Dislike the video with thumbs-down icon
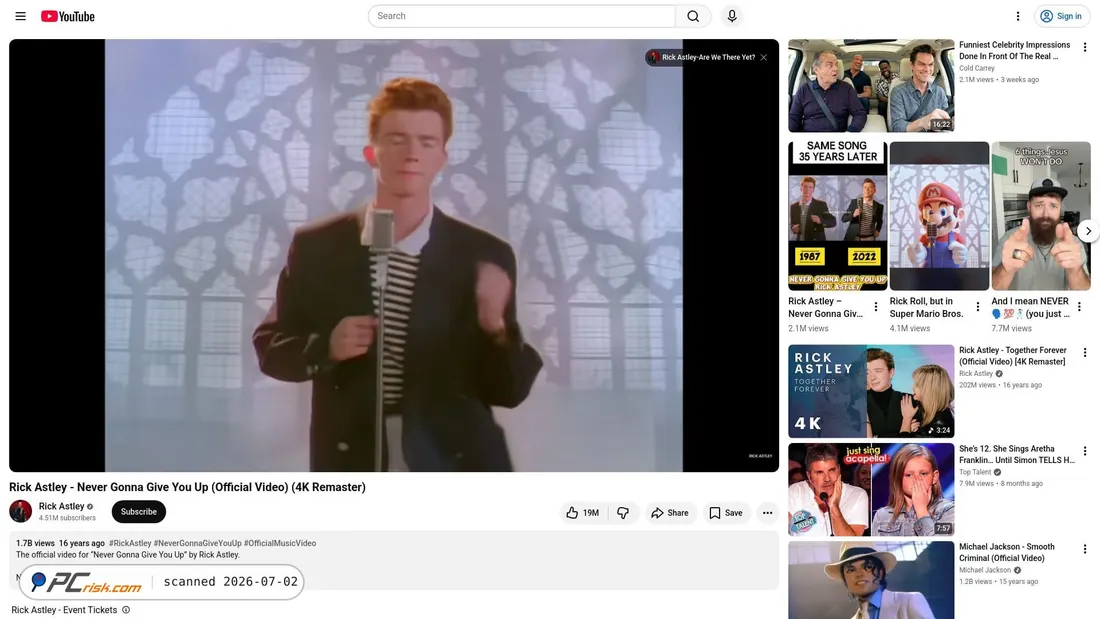Screen dimensions: 1100x619 tap(623, 513)
